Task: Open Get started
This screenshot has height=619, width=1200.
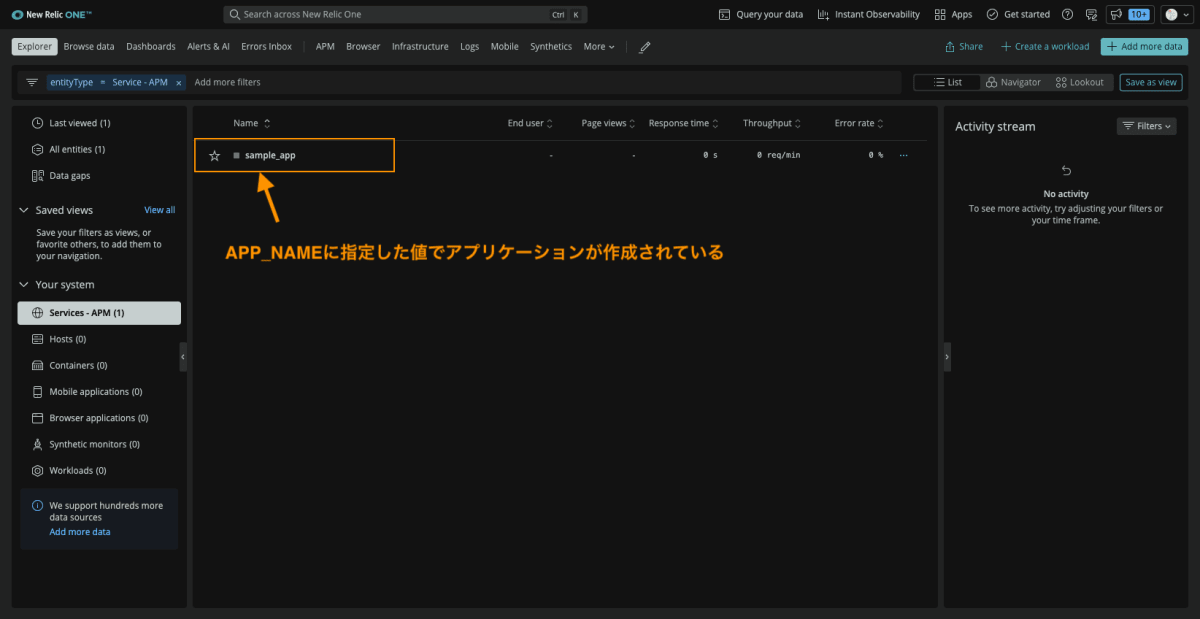Action: (1018, 15)
